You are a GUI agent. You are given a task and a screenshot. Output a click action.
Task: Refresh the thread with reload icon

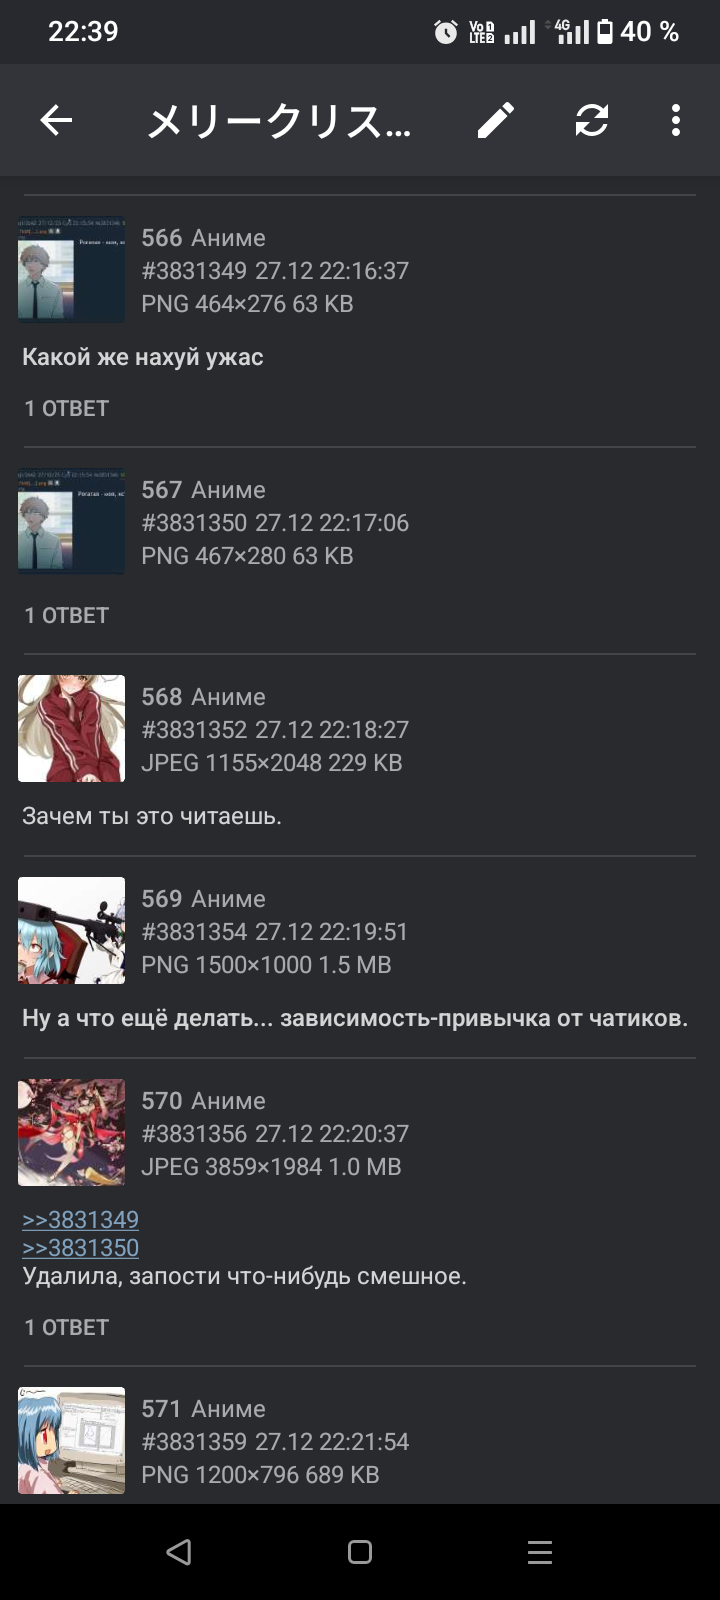tap(592, 121)
